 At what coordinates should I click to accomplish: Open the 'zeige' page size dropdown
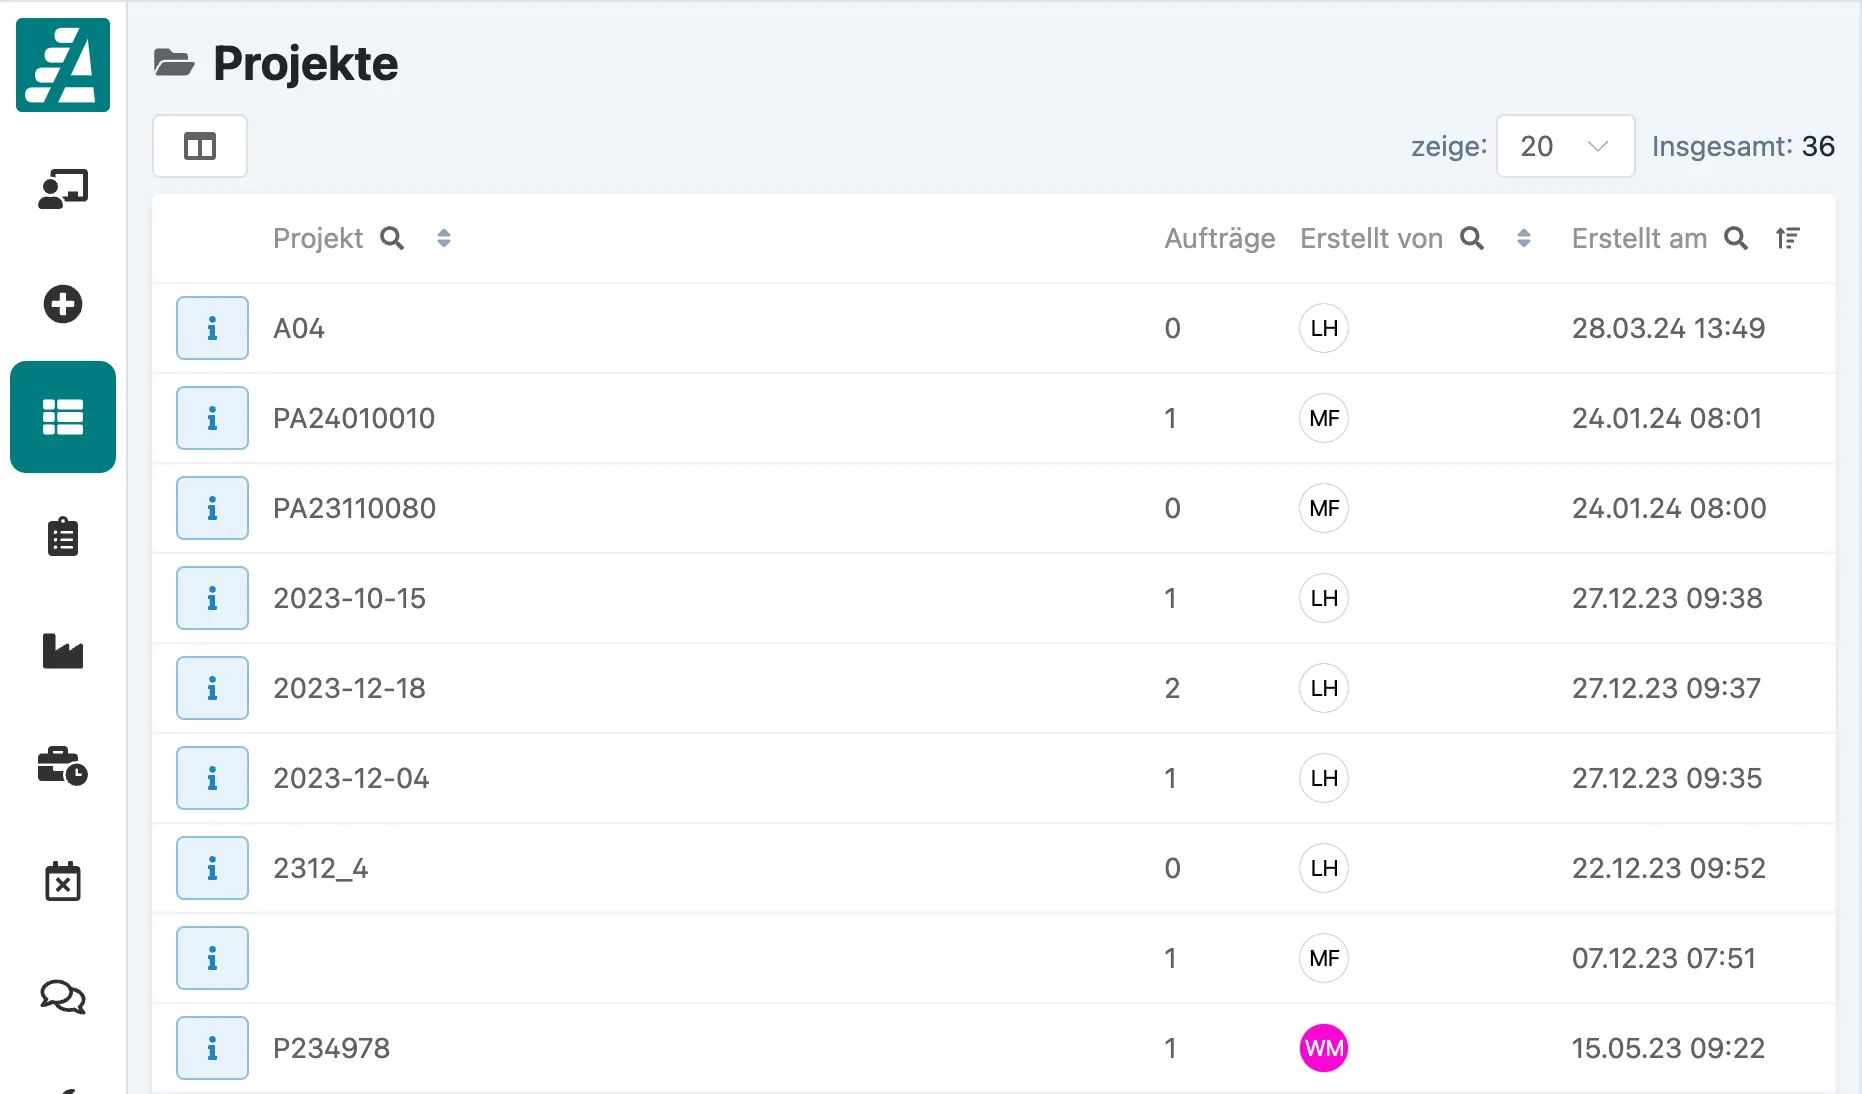pyautogui.click(x=1565, y=146)
